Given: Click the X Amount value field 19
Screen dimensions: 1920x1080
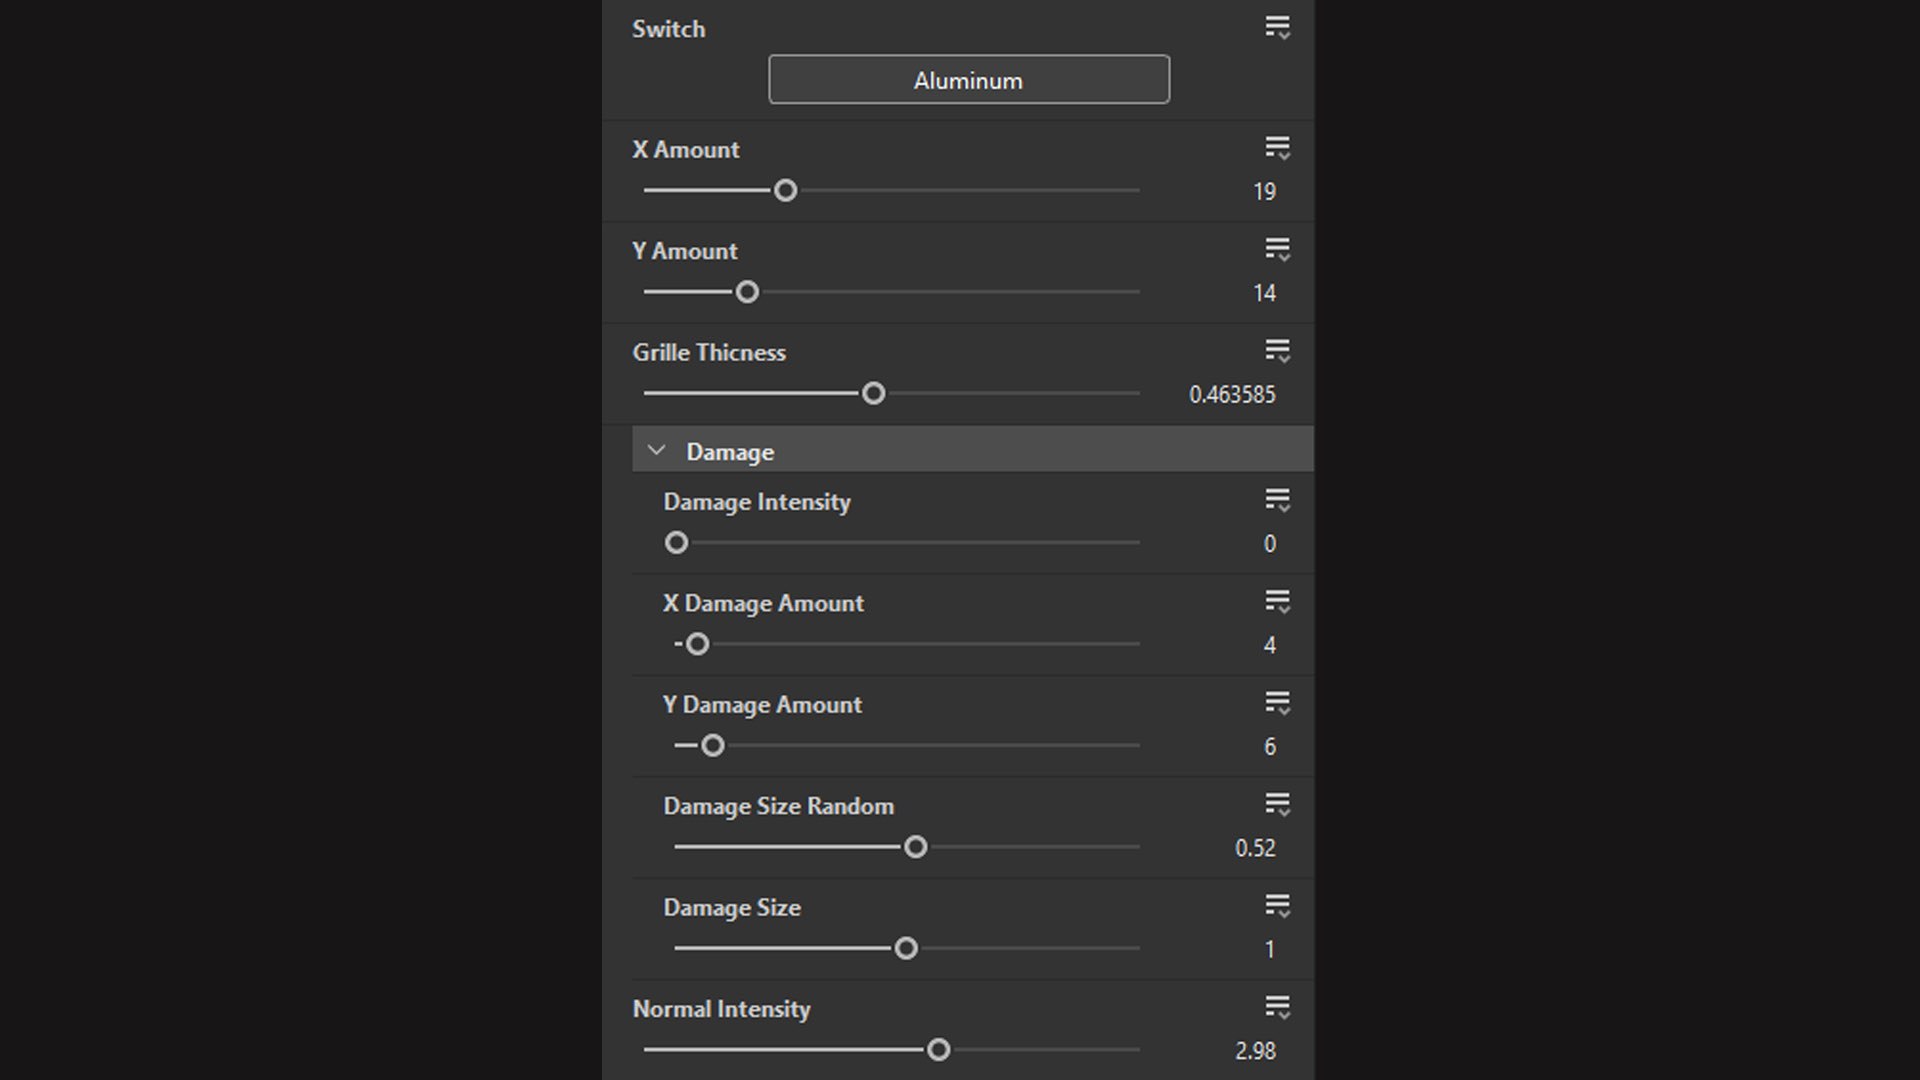Looking at the screenshot, I should pyautogui.click(x=1264, y=192).
